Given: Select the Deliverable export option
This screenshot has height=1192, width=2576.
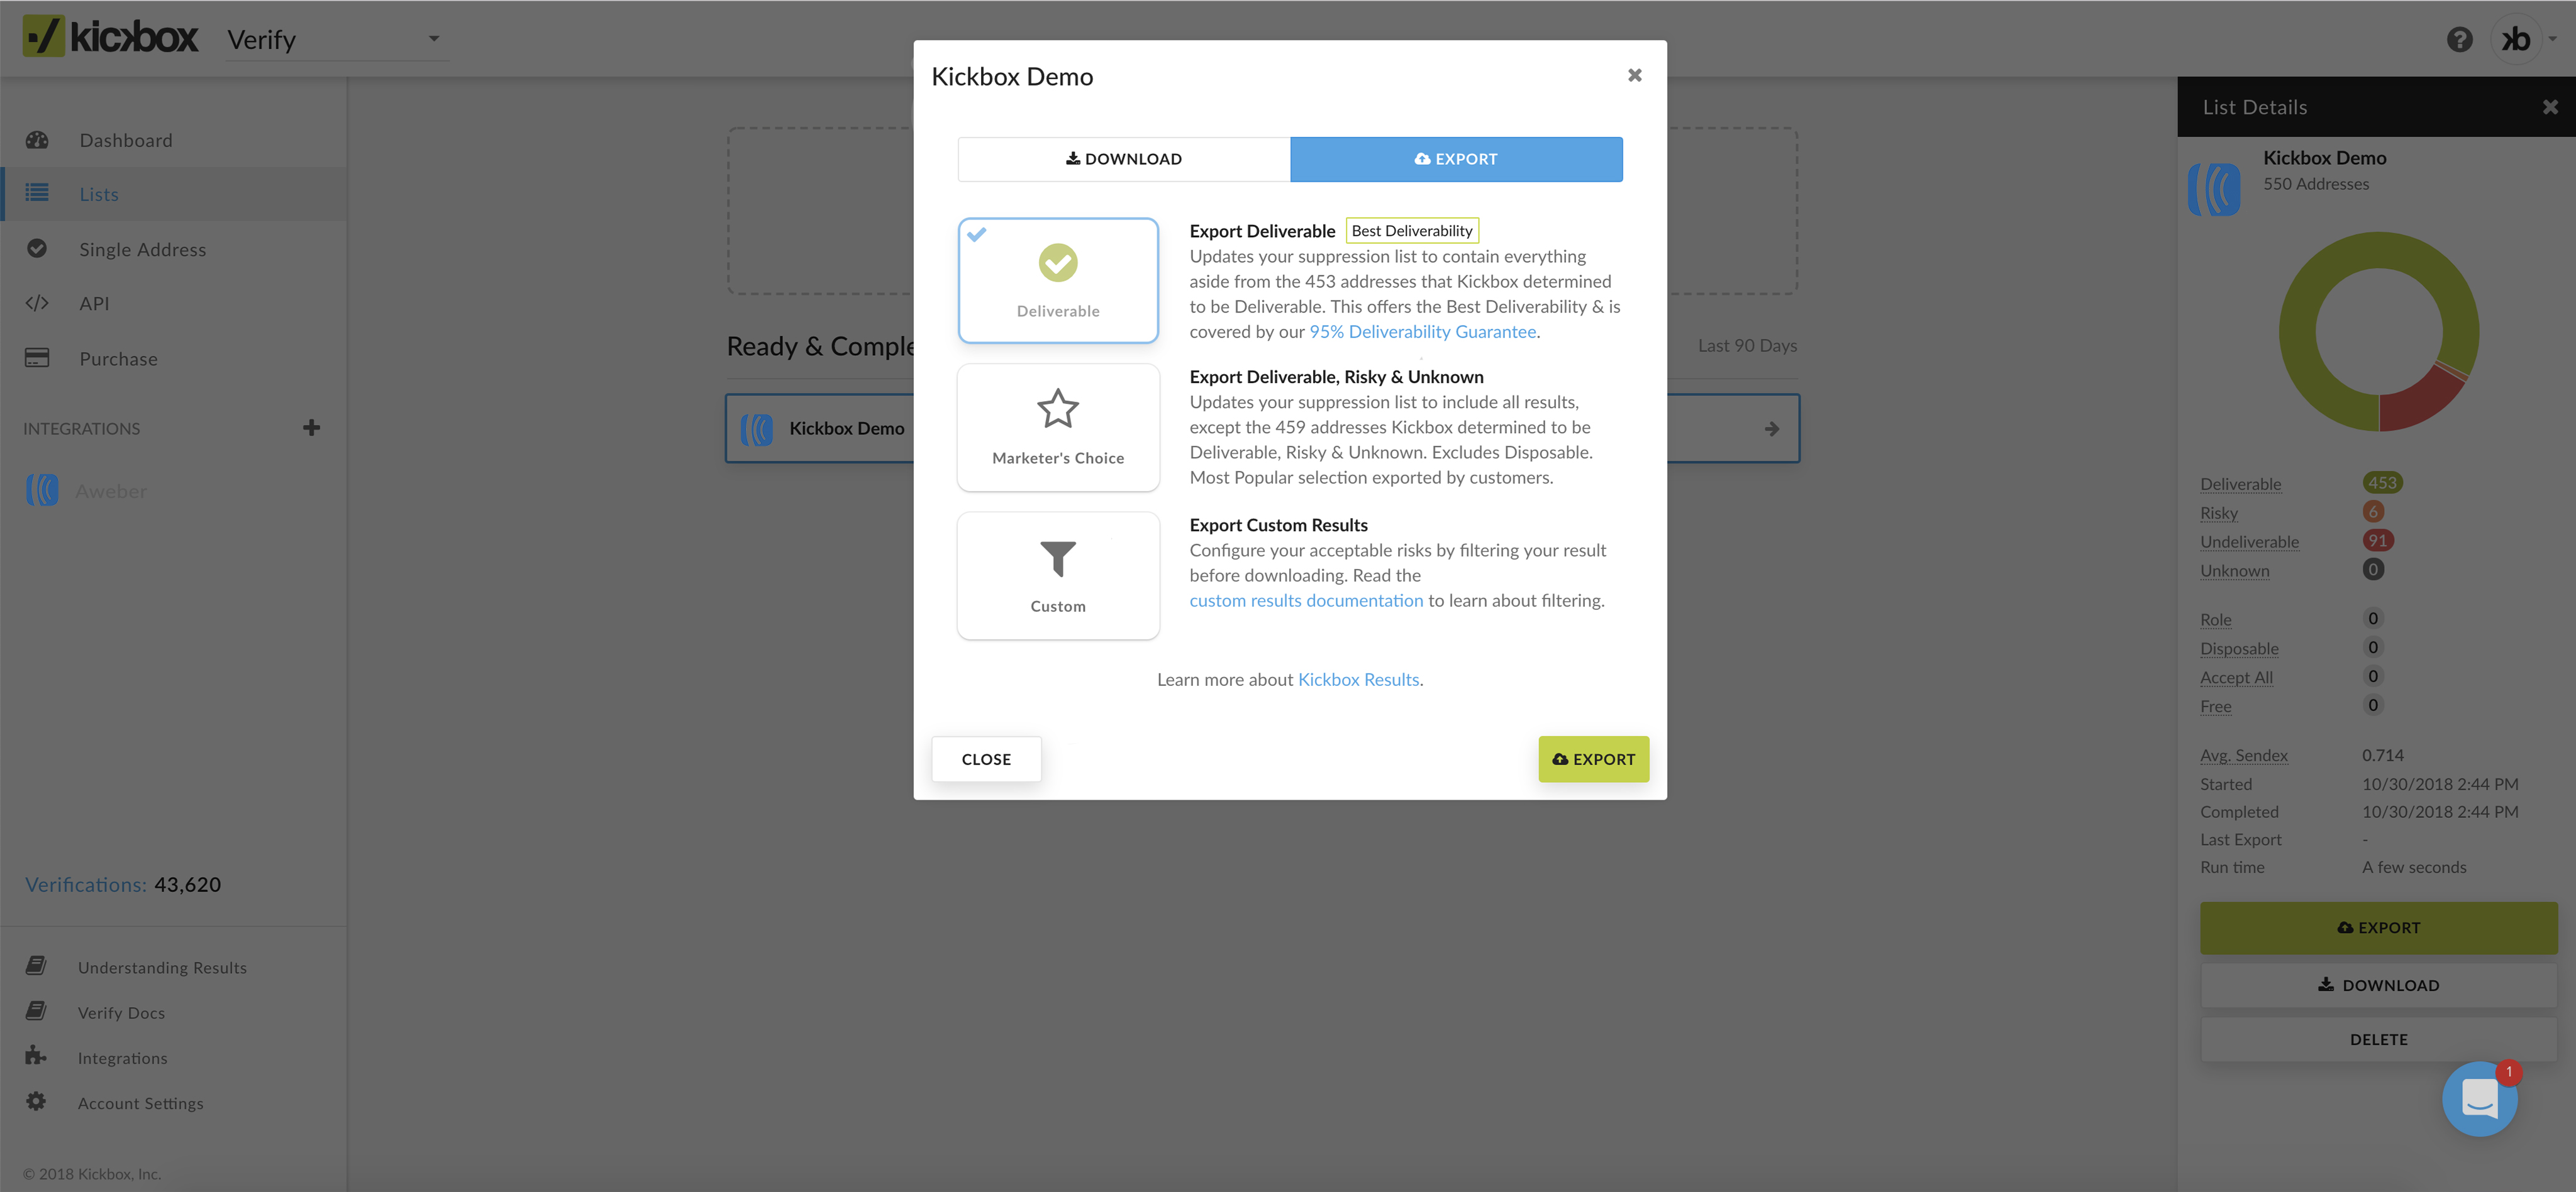Looking at the screenshot, I should (1057, 281).
